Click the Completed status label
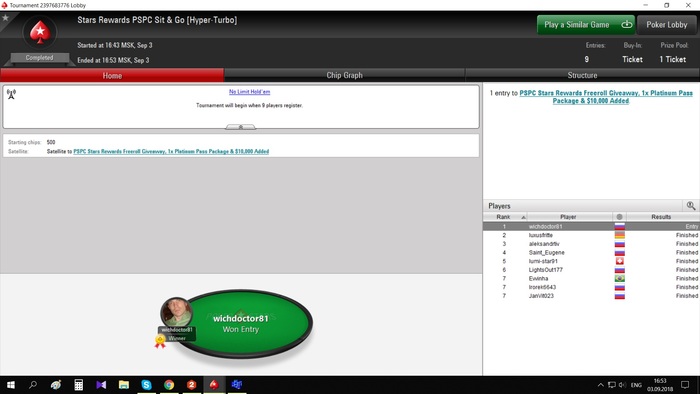 pos(39,58)
